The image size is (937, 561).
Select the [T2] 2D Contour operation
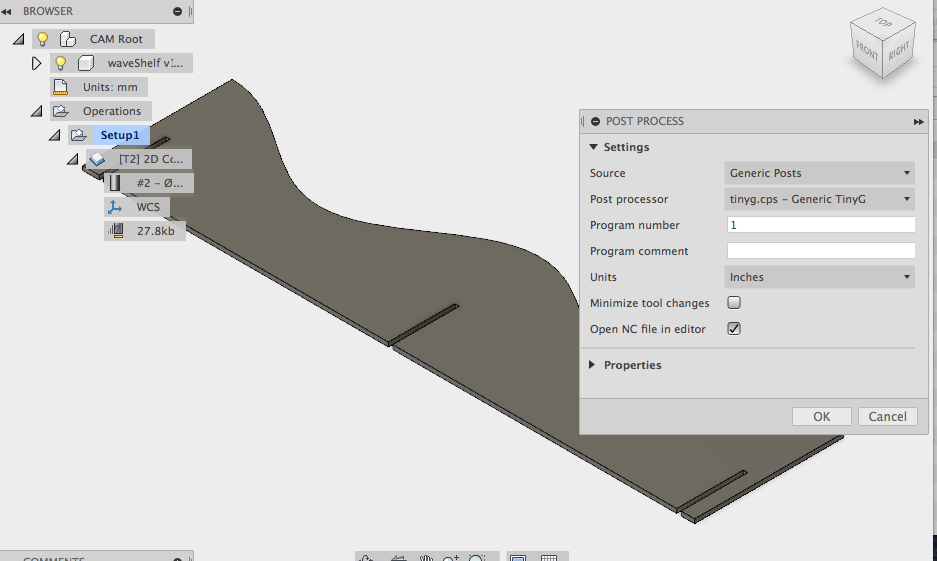151,160
